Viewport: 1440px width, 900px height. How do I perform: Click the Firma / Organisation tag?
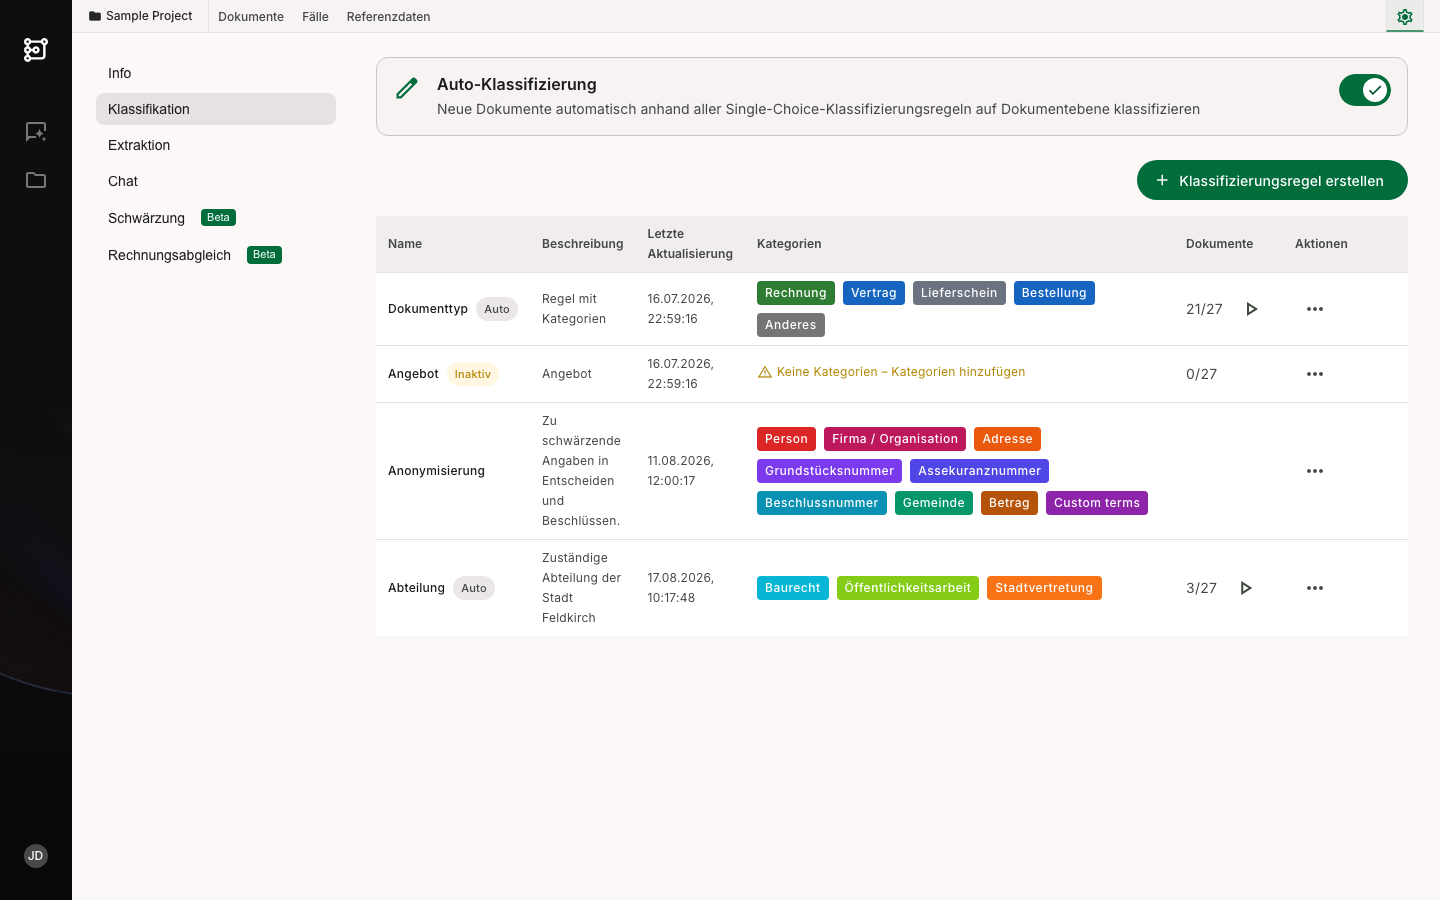pos(895,439)
